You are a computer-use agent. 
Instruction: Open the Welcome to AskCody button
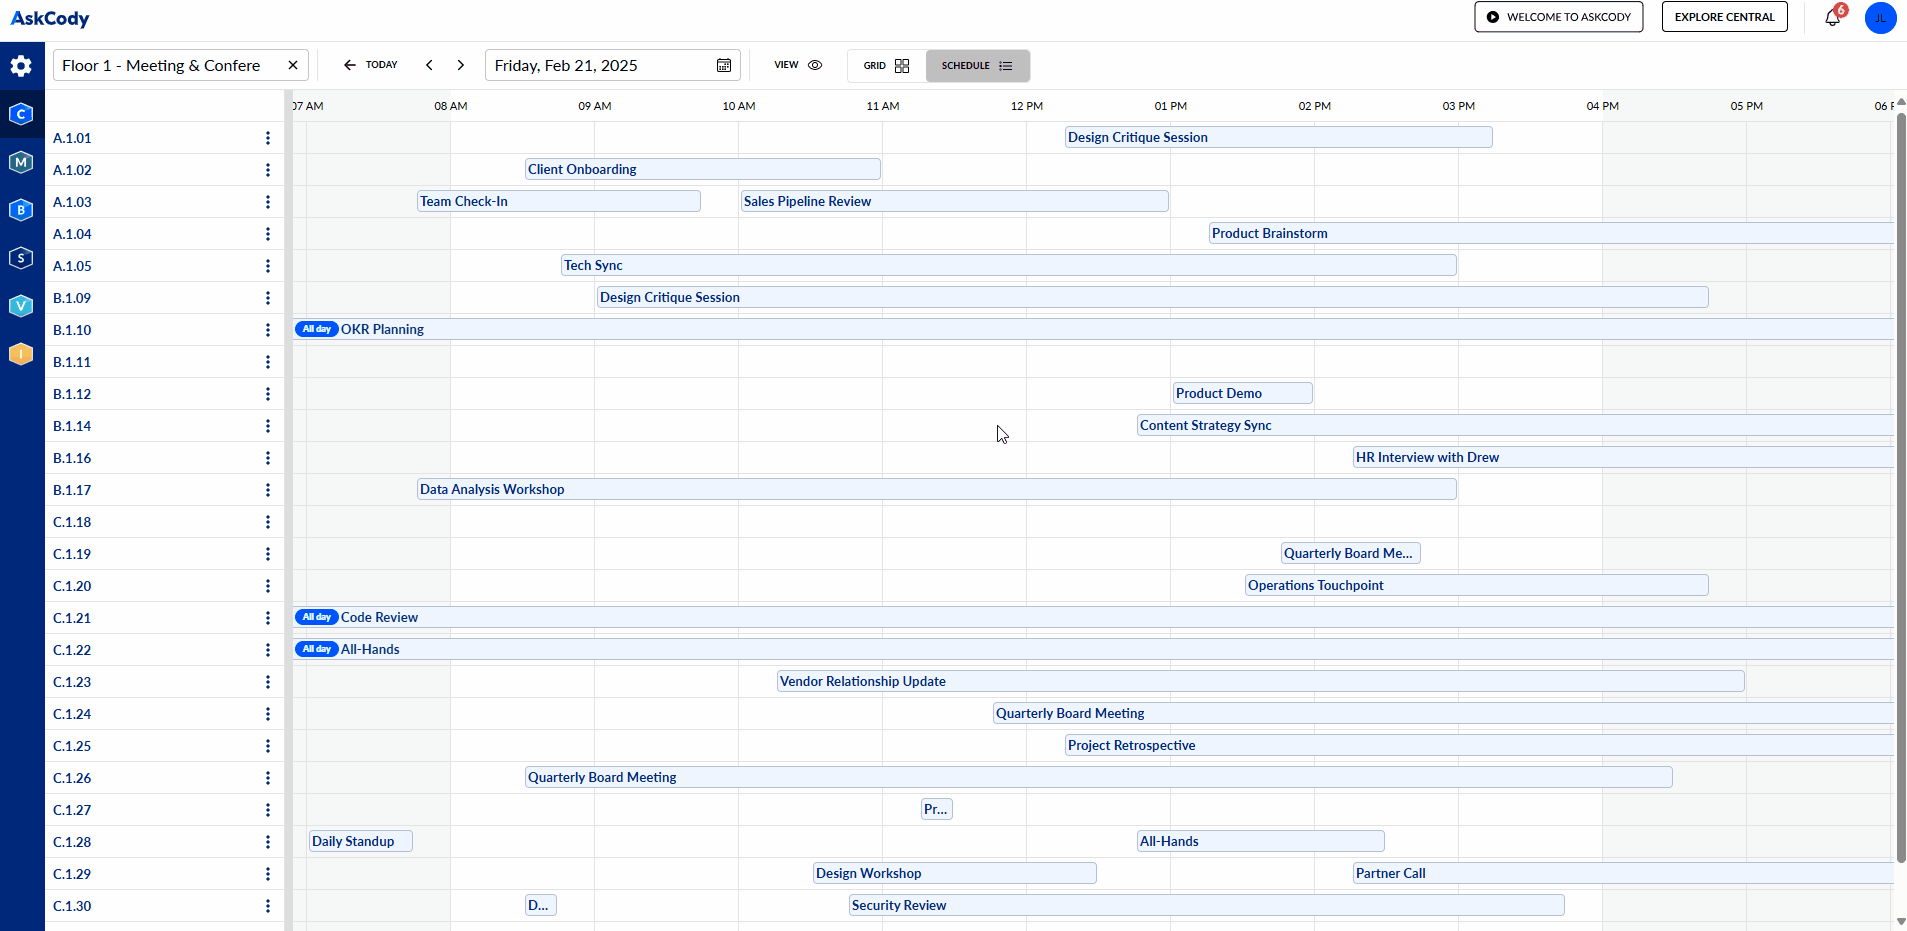click(1558, 17)
